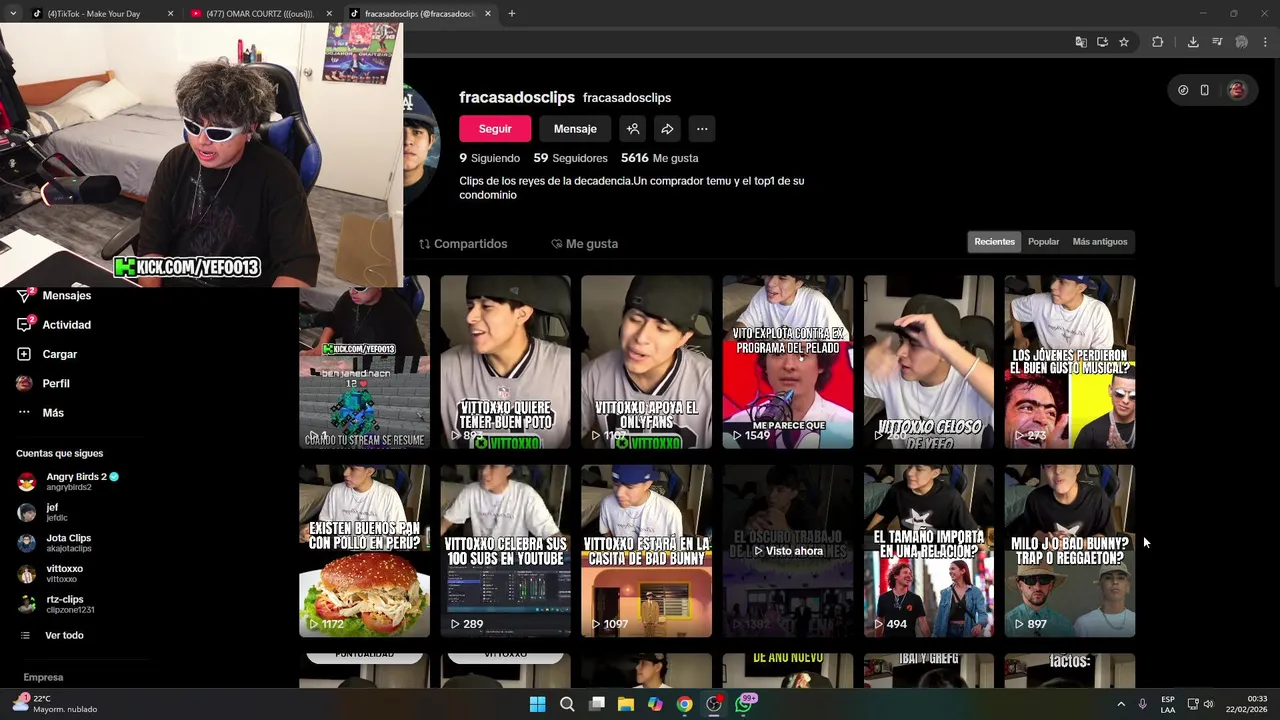Viewport: 1280px width, 720px height.
Task: Open the three-dots profile options menu
Action: (702, 129)
